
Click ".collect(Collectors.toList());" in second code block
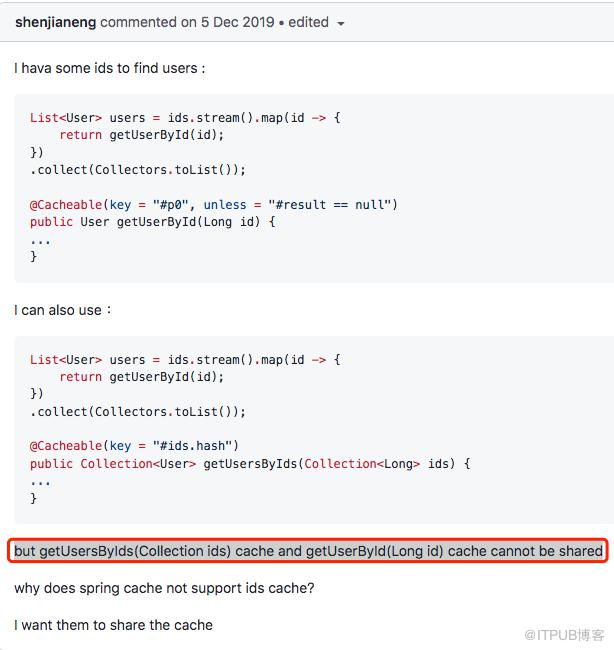(x=138, y=411)
